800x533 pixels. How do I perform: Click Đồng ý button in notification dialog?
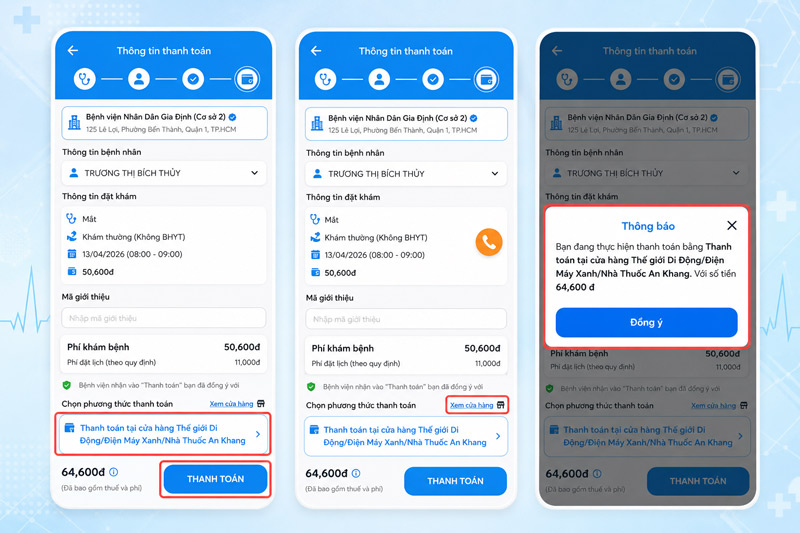(x=646, y=322)
